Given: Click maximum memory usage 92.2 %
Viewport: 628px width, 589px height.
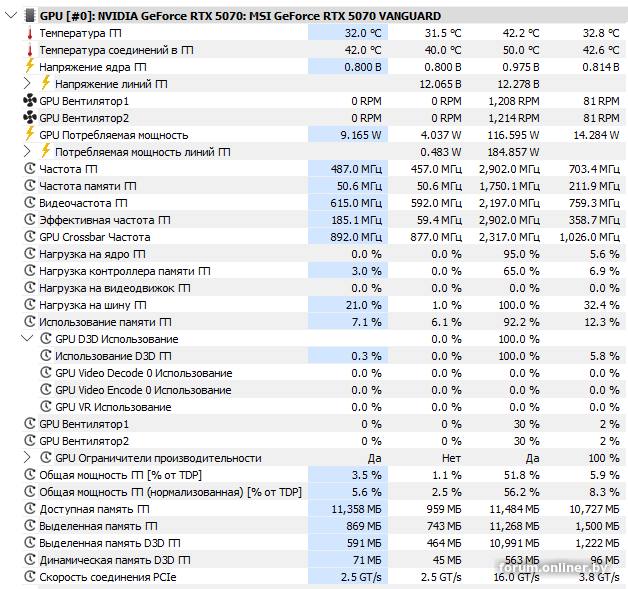Looking at the screenshot, I should (x=521, y=322).
